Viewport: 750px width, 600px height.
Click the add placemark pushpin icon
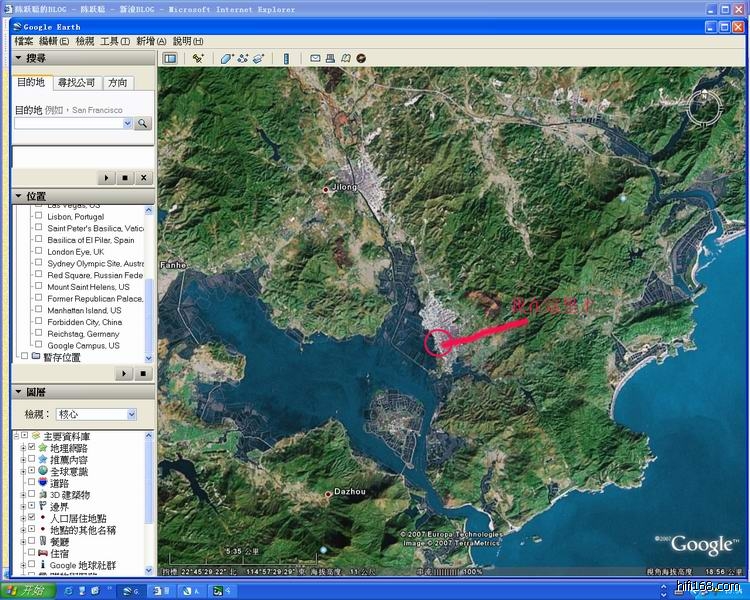point(198,59)
